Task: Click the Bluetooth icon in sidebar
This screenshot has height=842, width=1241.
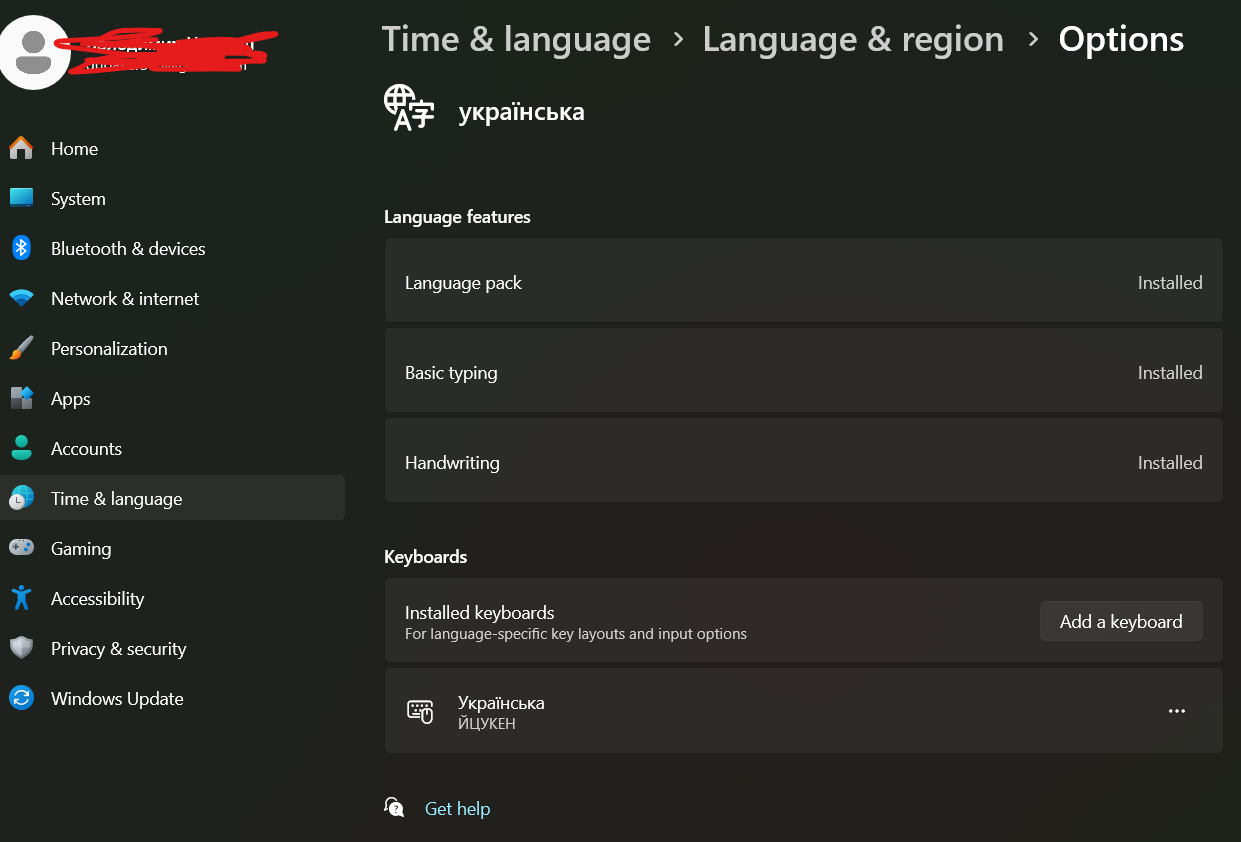Action: click(21, 248)
